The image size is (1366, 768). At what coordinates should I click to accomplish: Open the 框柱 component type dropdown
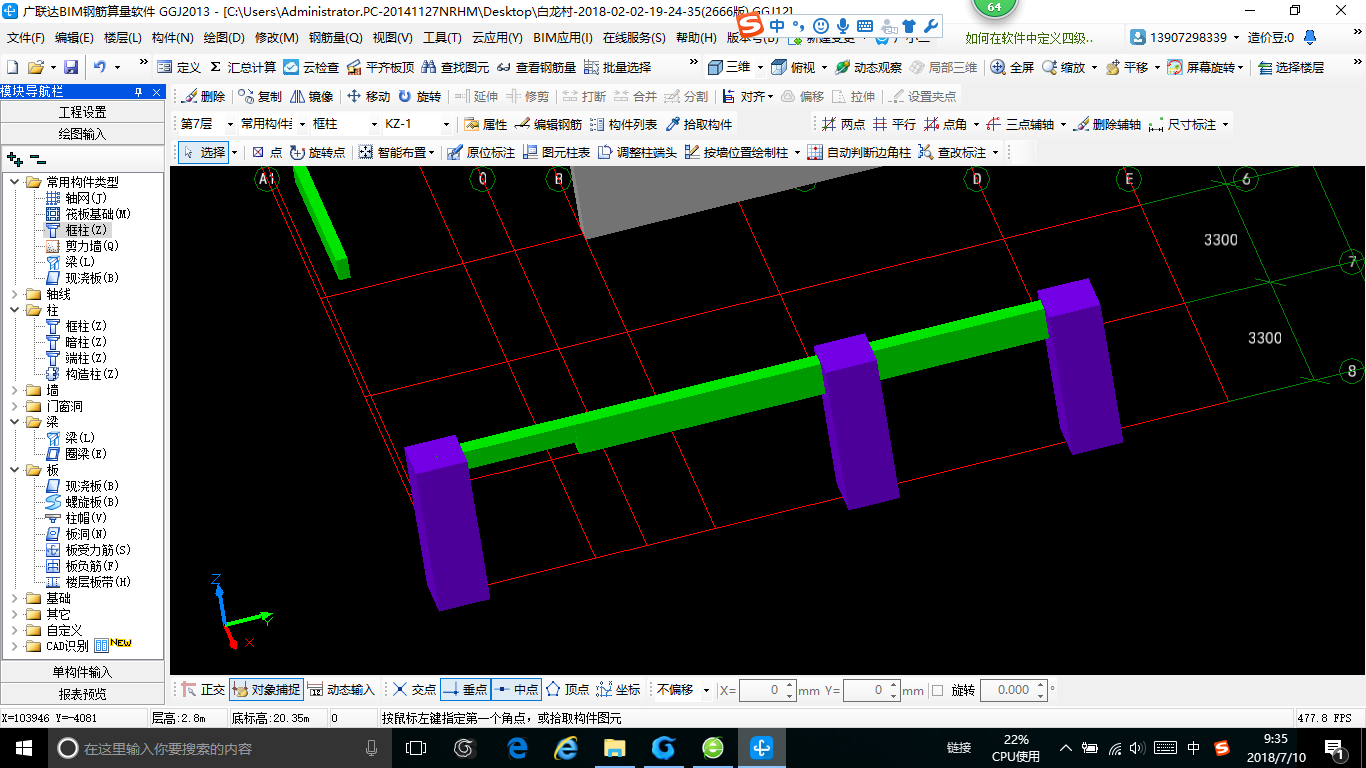point(374,124)
